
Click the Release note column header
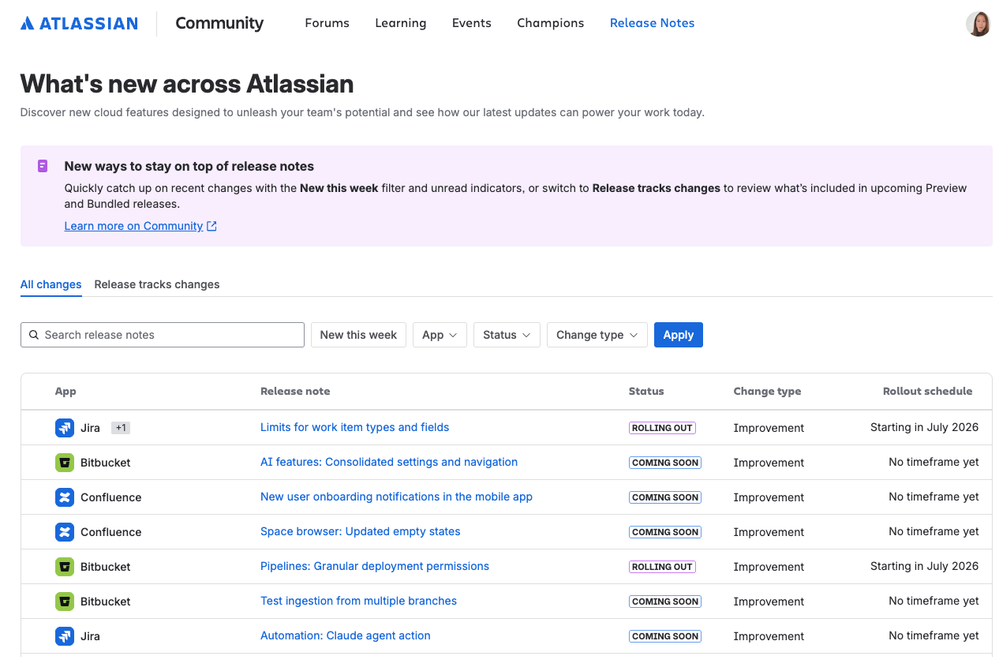[x=295, y=391]
